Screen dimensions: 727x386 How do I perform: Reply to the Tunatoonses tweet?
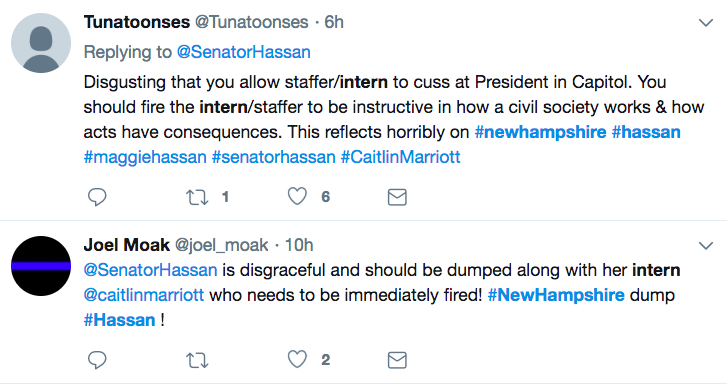tap(97, 197)
